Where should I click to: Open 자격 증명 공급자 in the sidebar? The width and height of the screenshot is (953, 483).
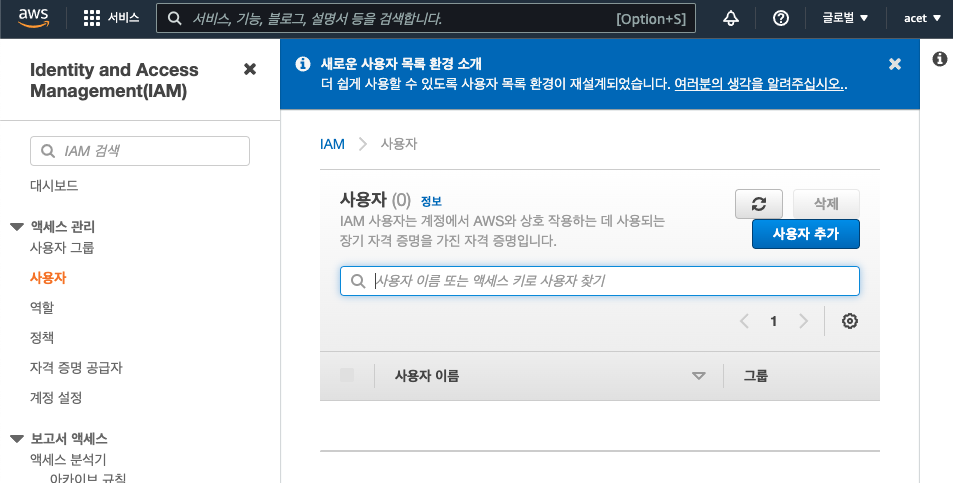click(x=76, y=368)
